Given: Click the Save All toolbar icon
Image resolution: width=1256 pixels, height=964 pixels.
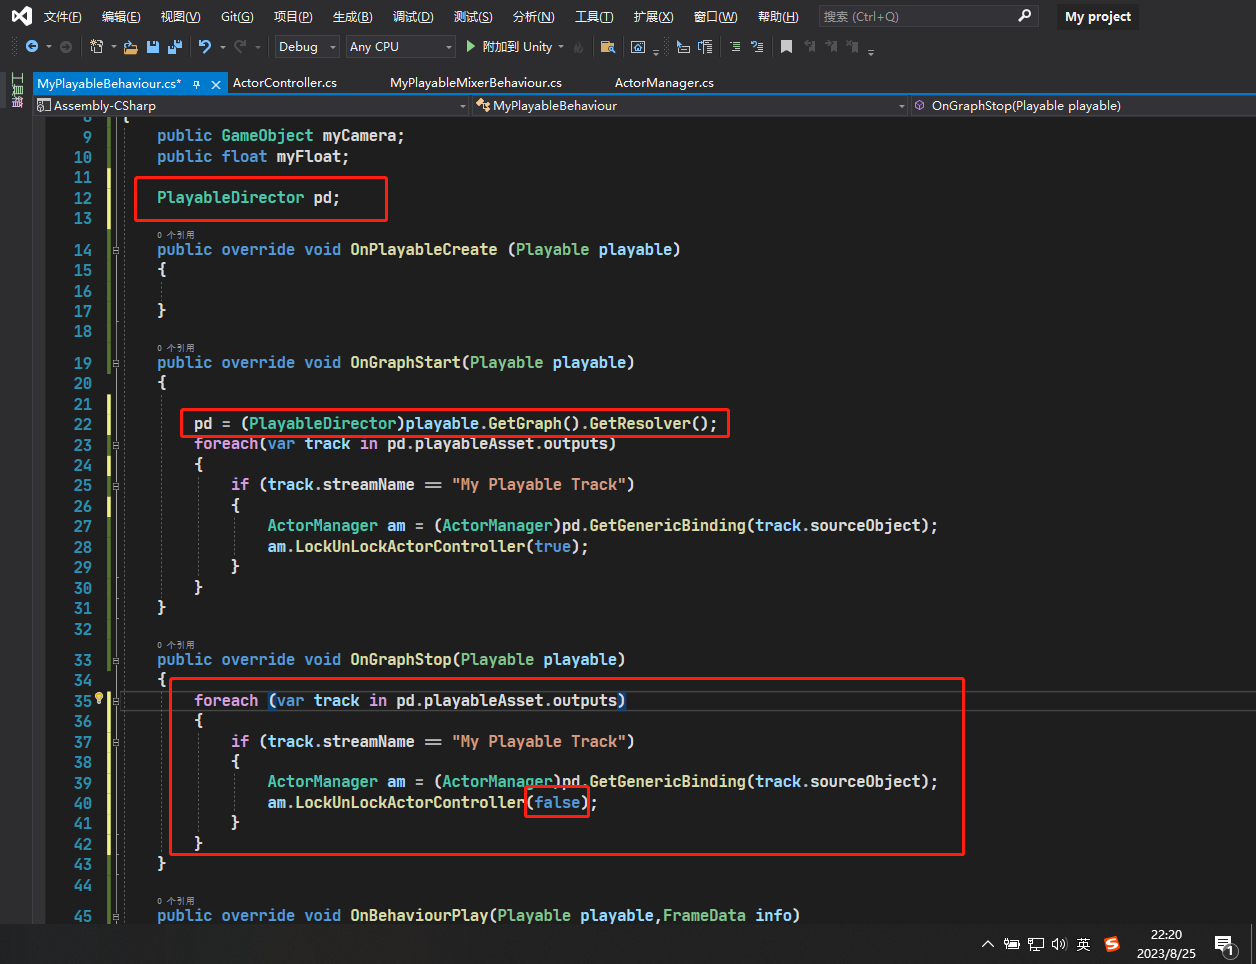Looking at the screenshot, I should click(x=175, y=47).
